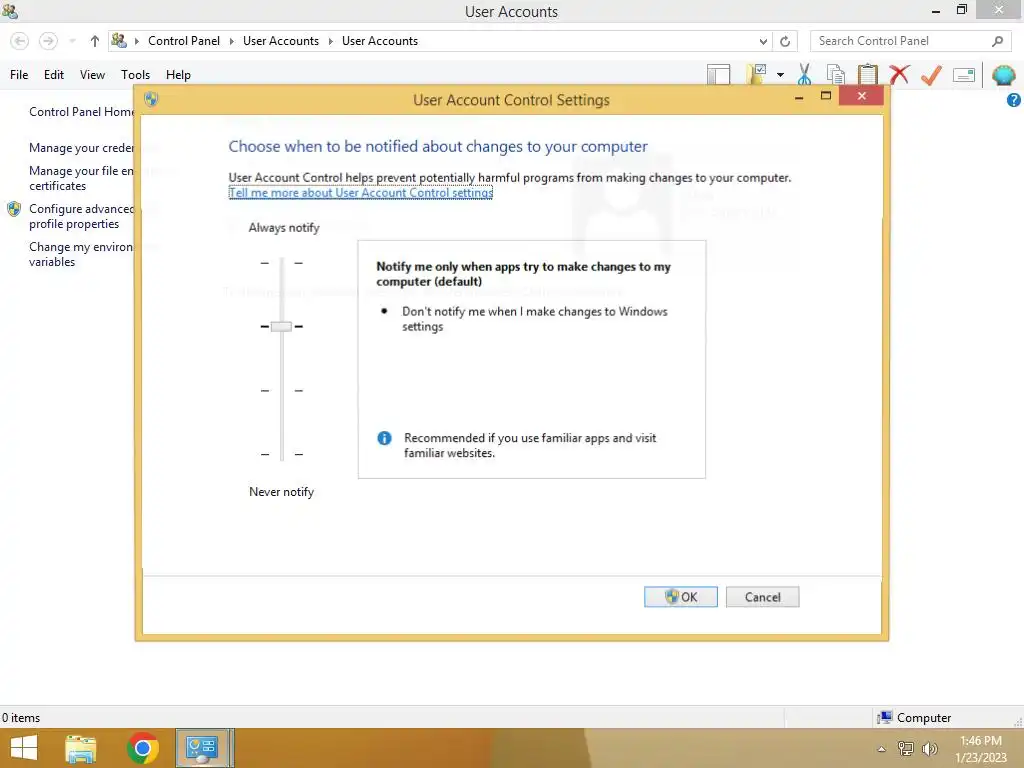Click the properties card toolbar icon
This screenshot has width=1024, height=768.
pos(964,75)
